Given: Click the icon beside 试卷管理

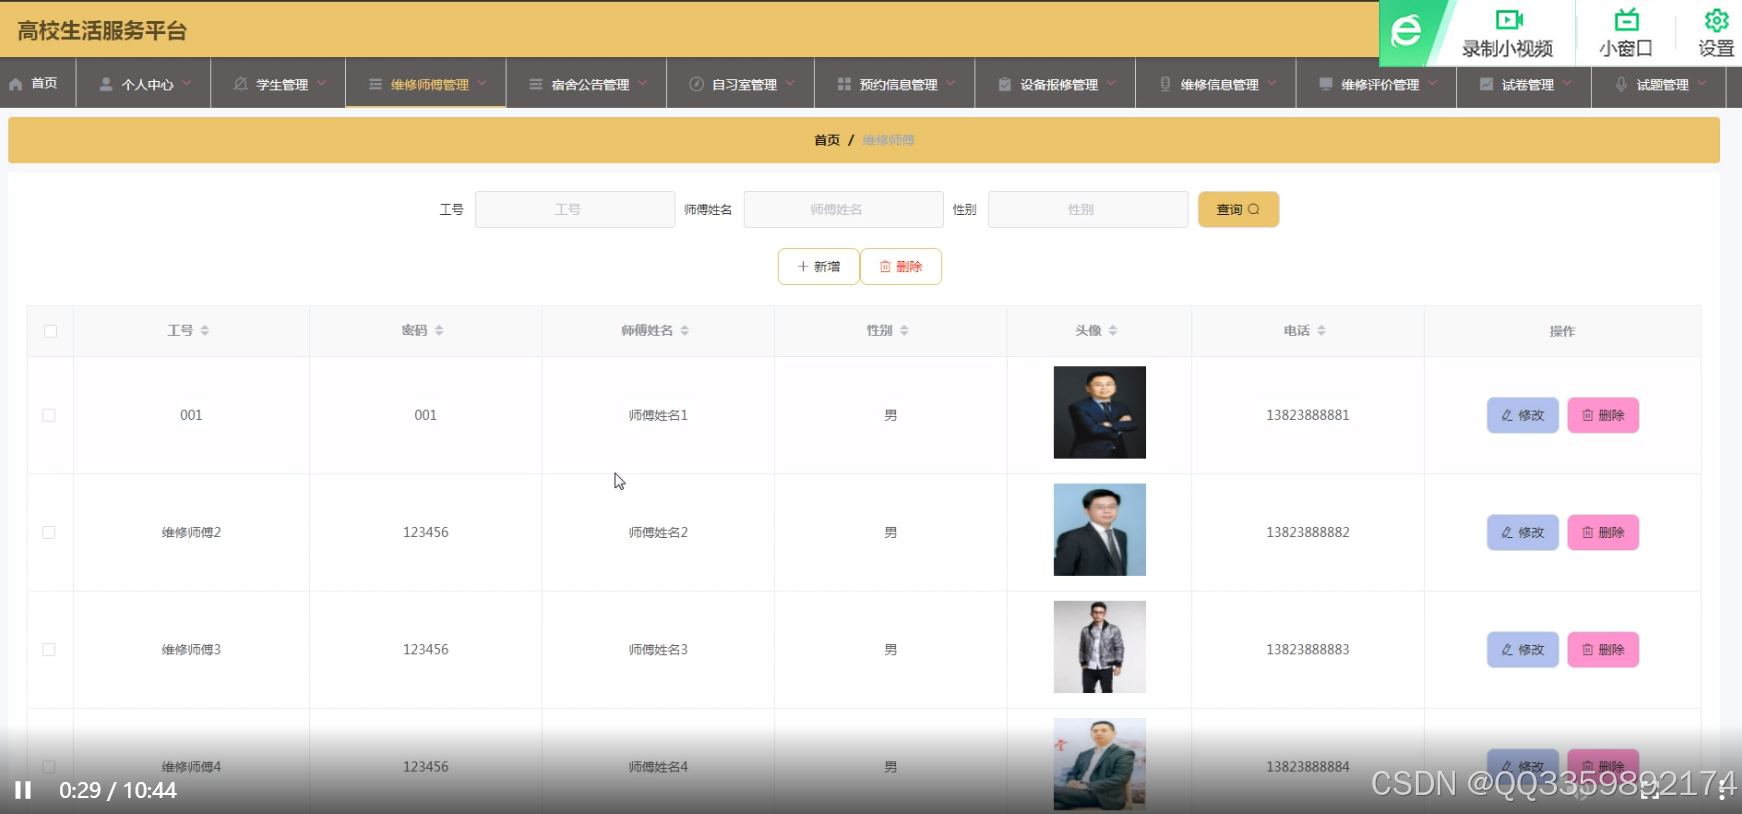Looking at the screenshot, I should 1487,84.
